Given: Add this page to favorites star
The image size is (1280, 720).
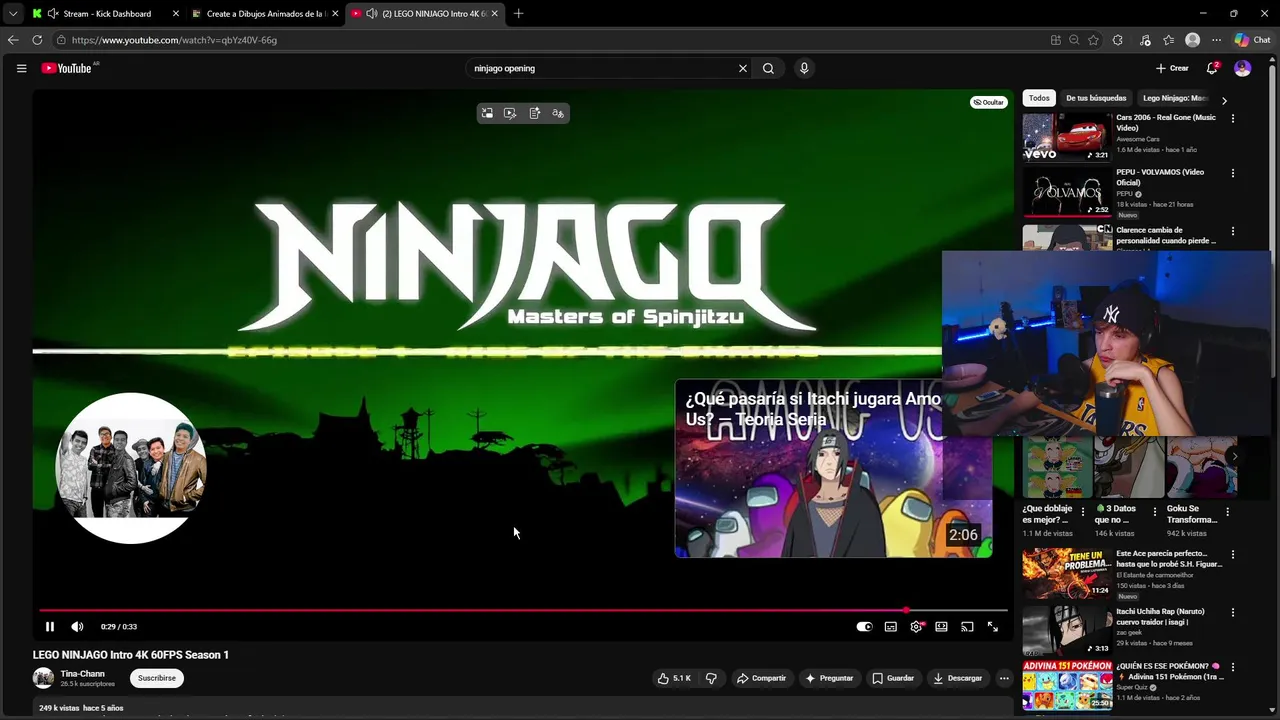Looking at the screenshot, I should coord(1093,40).
